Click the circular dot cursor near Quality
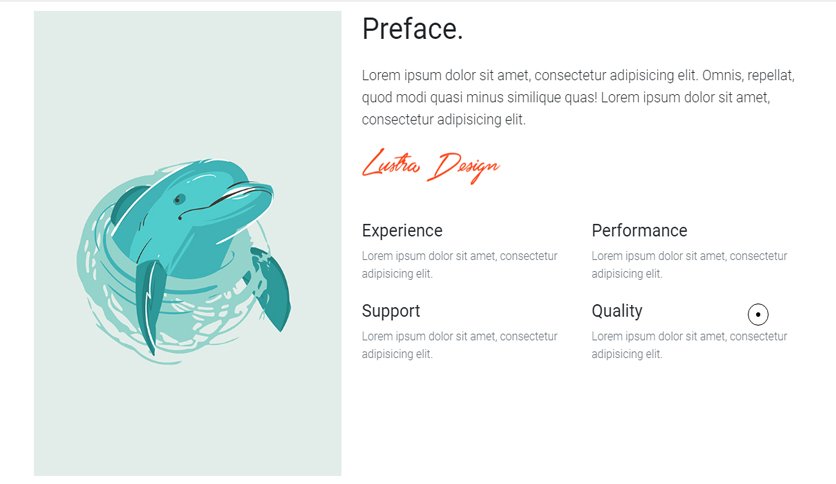This screenshot has width=836, height=484. click(x=758, y=314)
